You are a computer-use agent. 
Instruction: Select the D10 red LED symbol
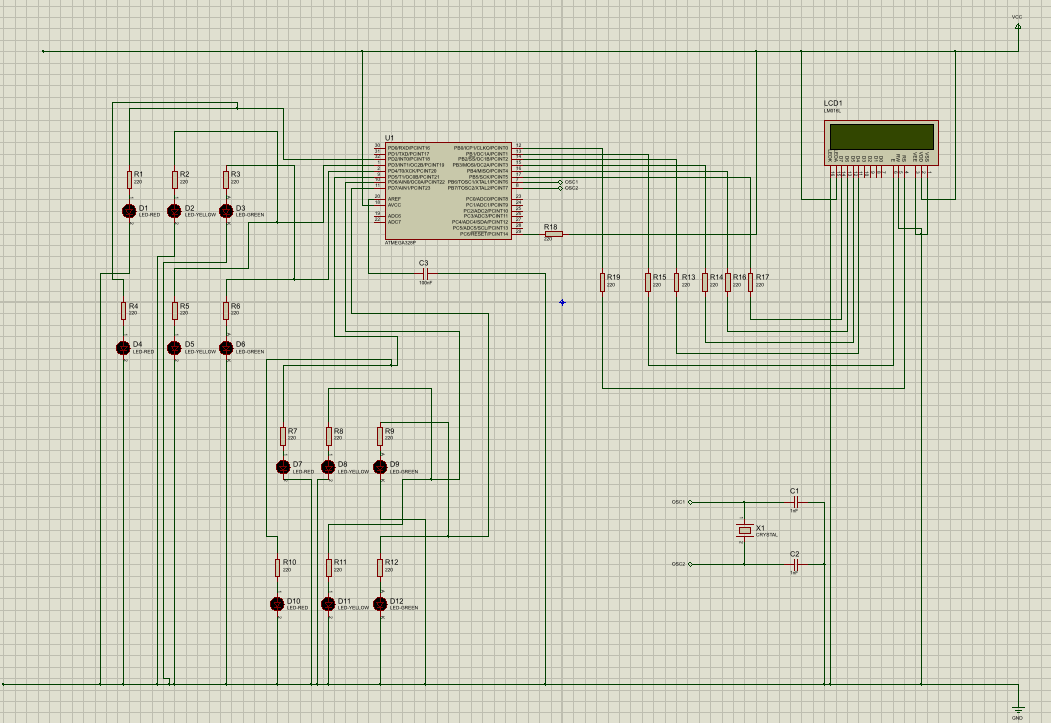coord(277,604)
